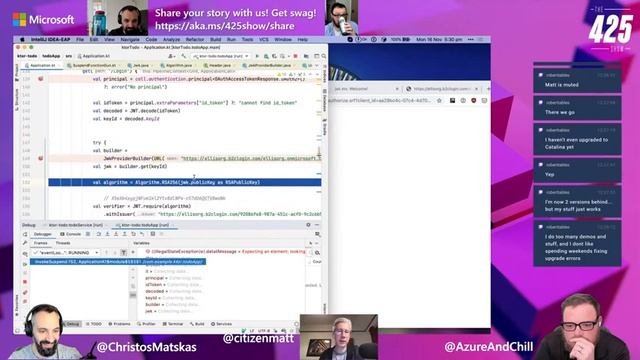
Task: Toggle the breakpoint on the val principal line
Action: pos(41,79)
